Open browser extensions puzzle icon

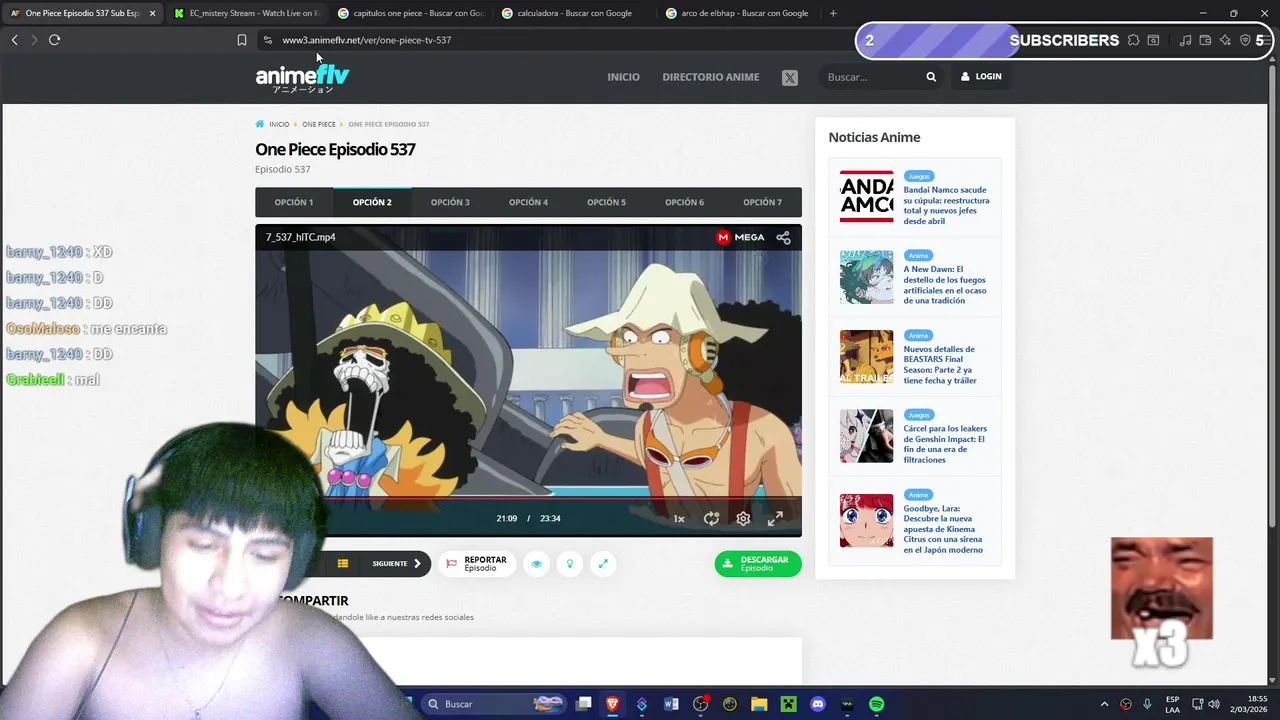(1133, 40)
